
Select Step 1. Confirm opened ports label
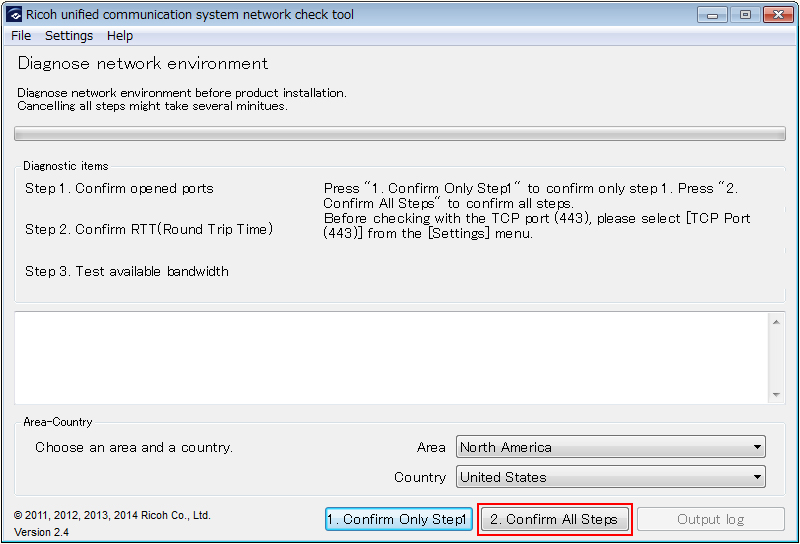pos(119,188)
